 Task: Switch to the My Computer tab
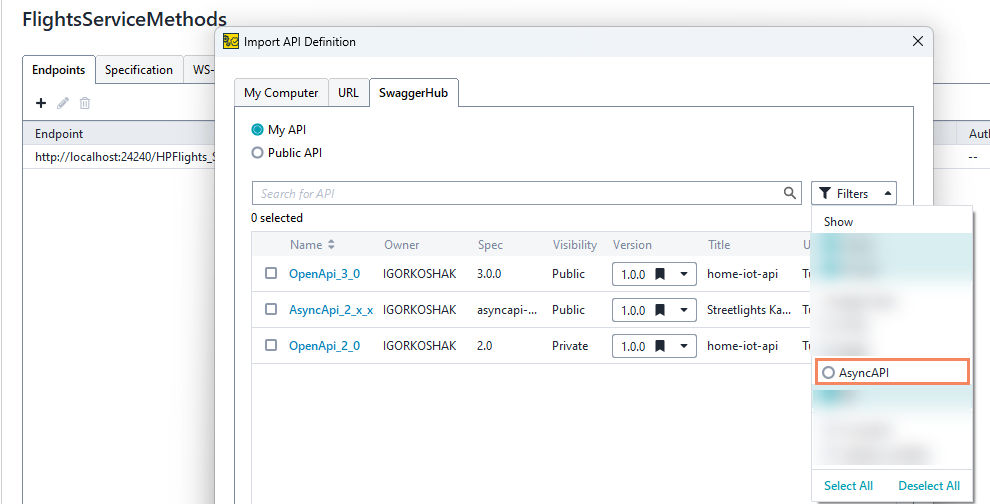point(281,93)
